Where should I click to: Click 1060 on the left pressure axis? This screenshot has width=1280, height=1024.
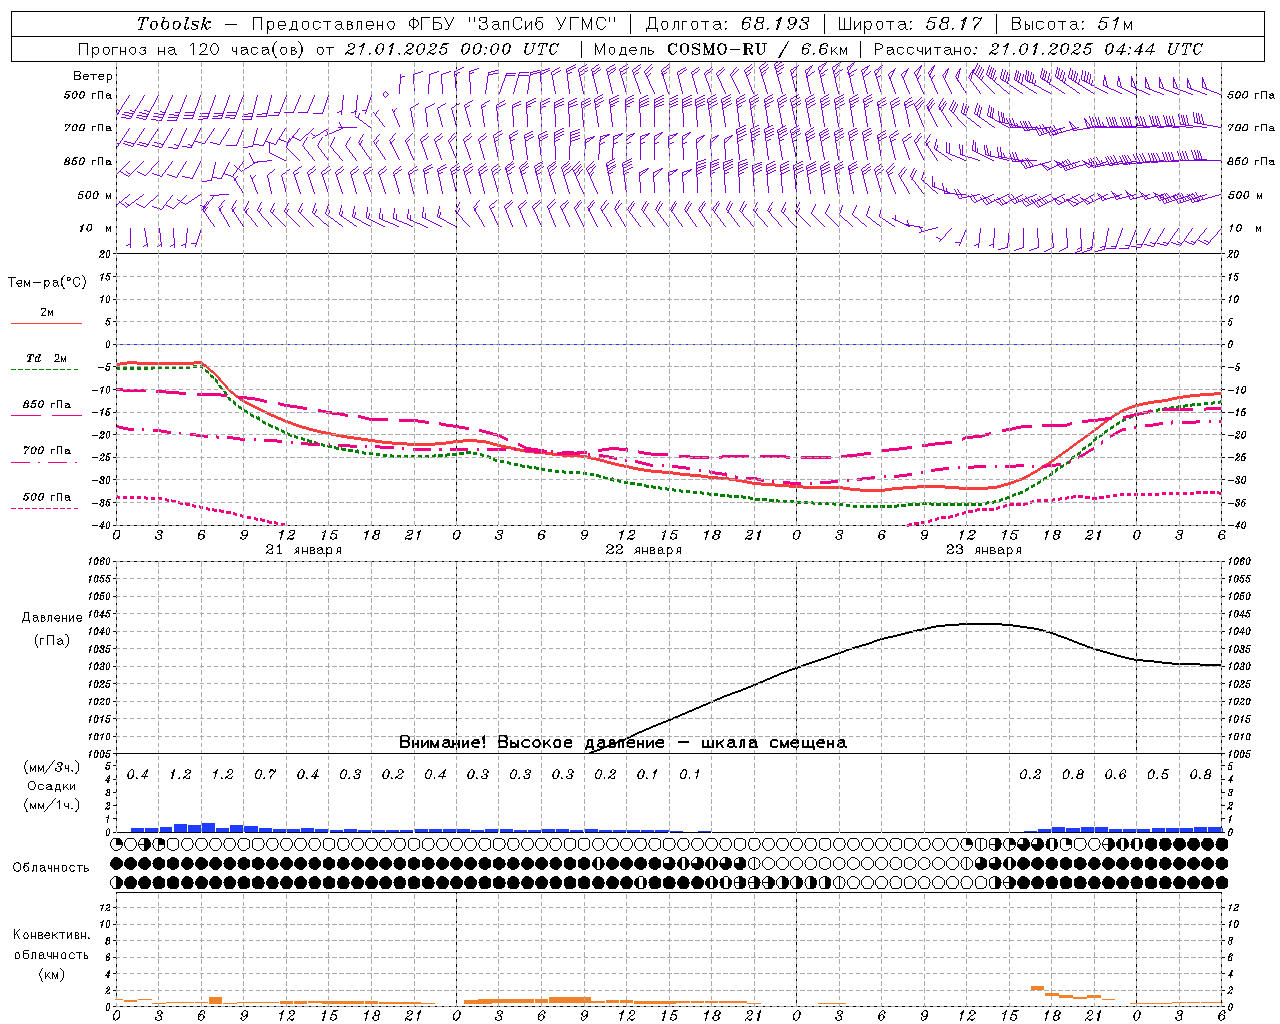point(100,562)
